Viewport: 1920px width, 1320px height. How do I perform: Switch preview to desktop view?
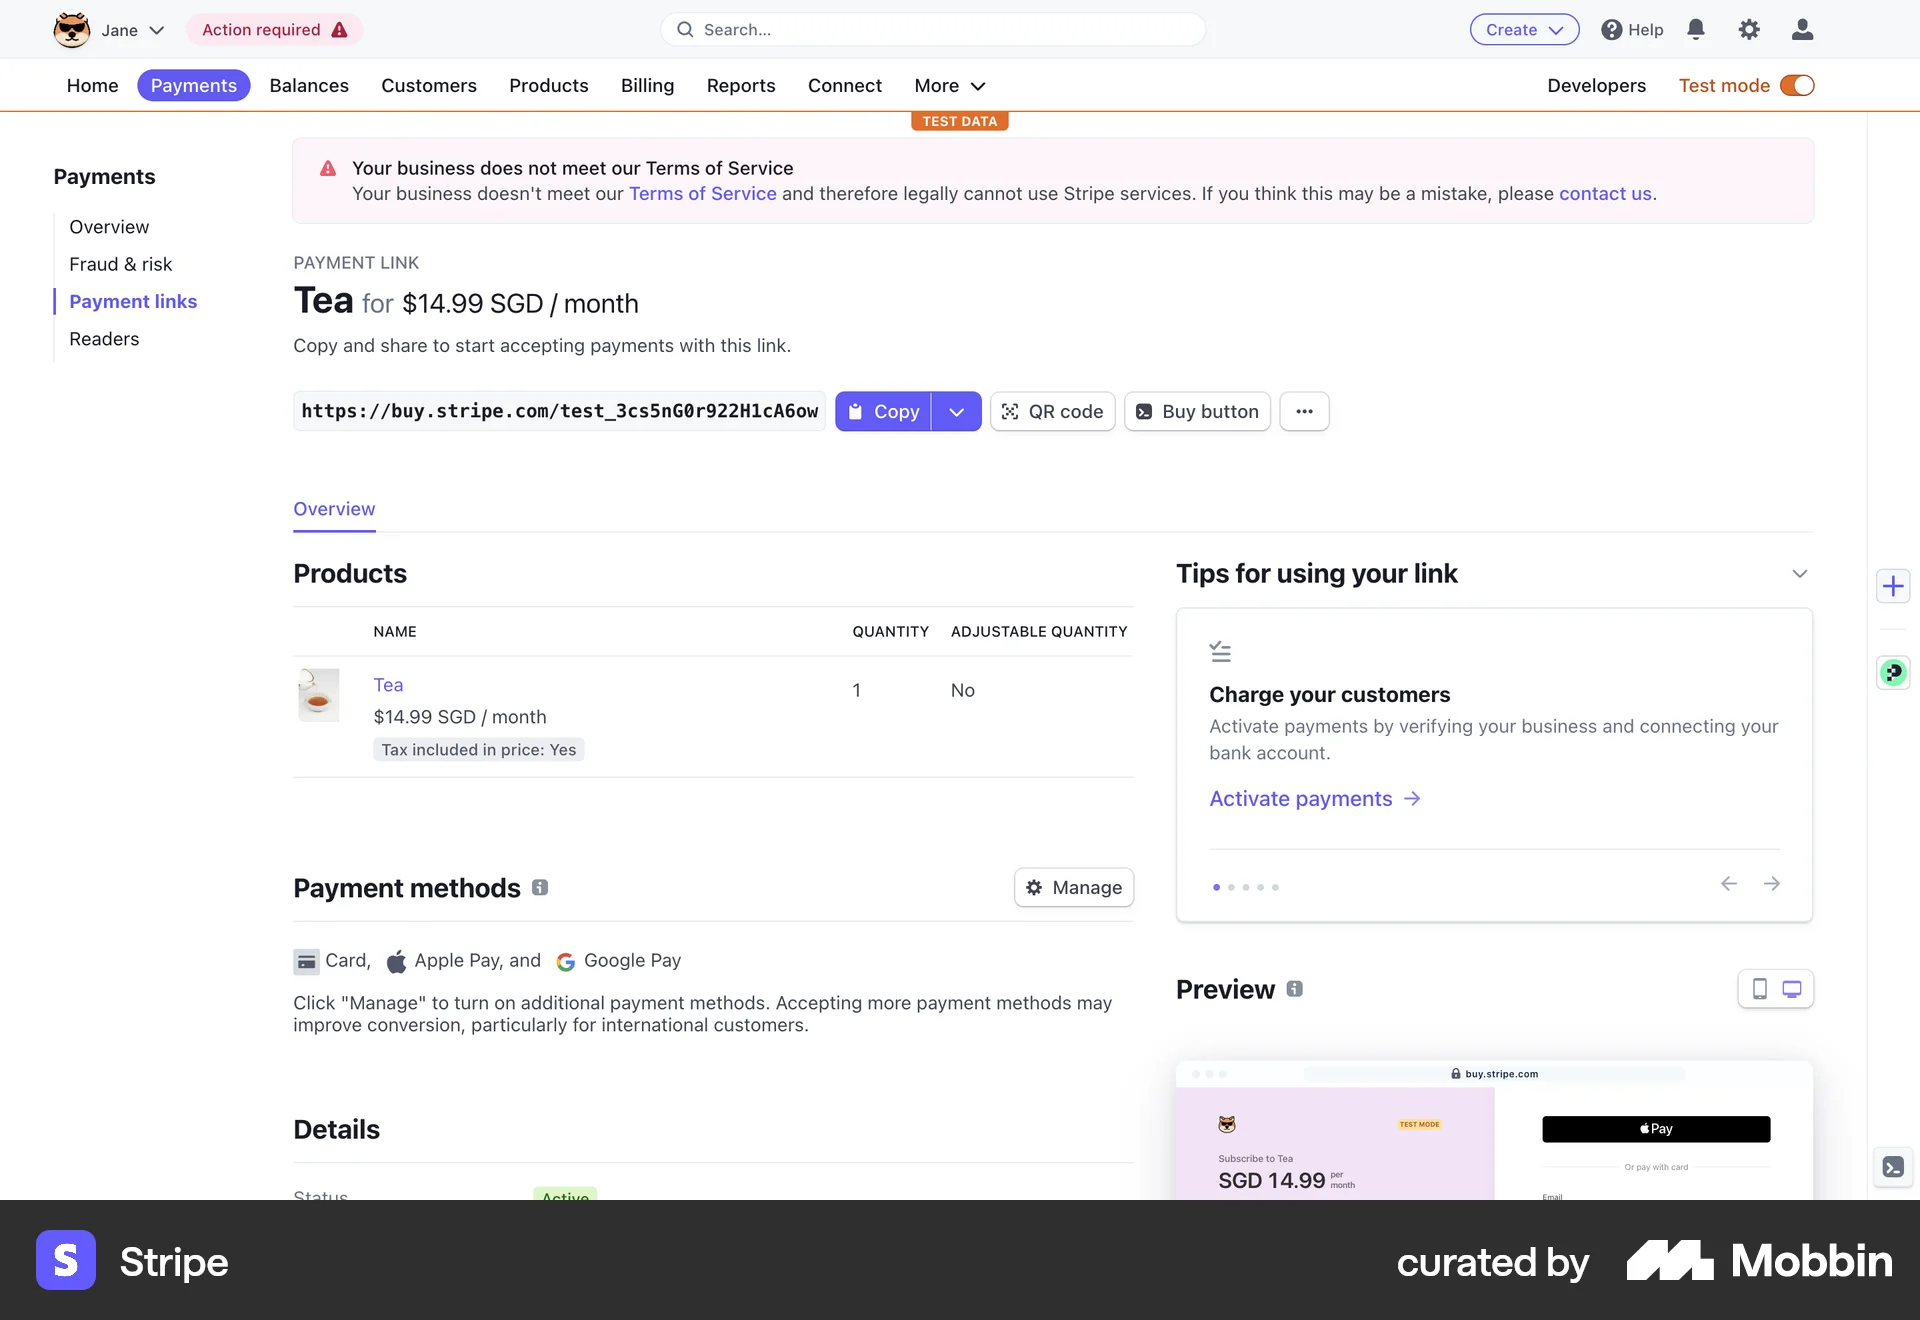1791,989
